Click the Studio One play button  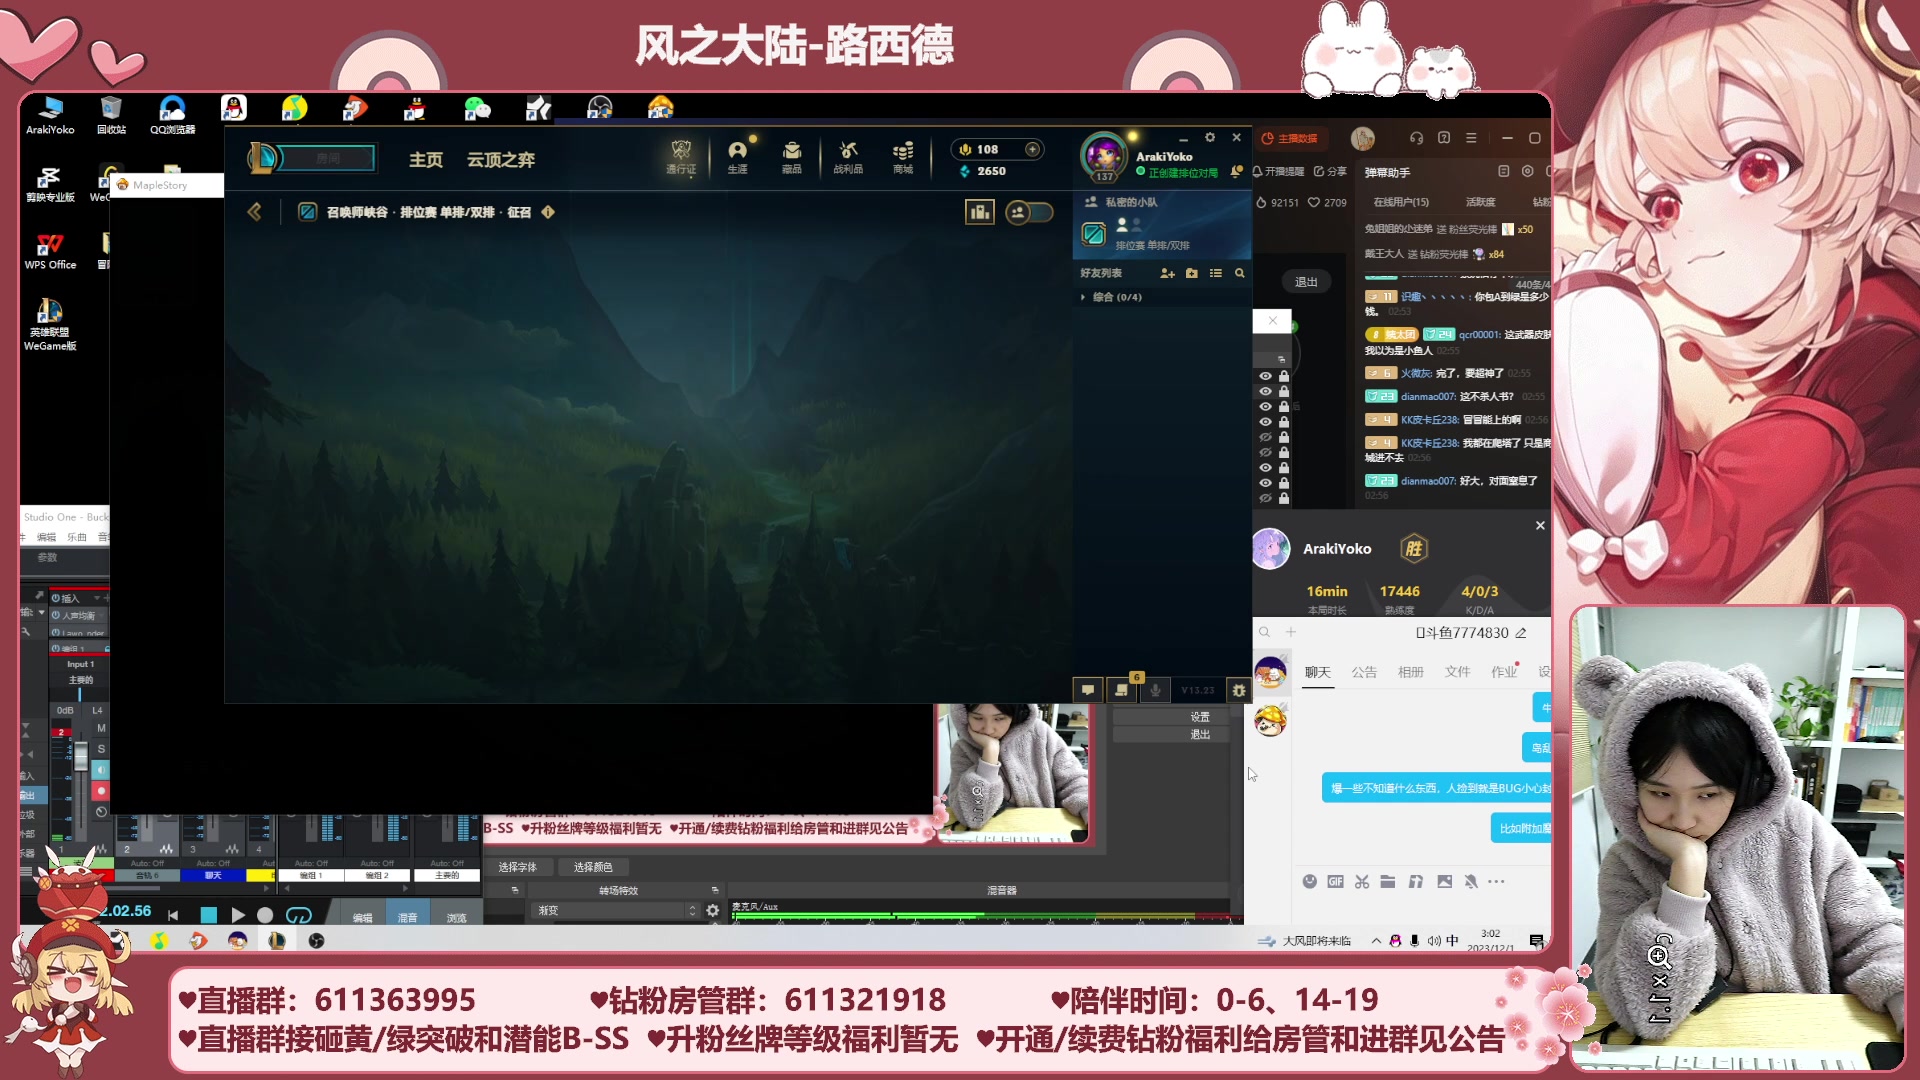[x=237, y=915]
